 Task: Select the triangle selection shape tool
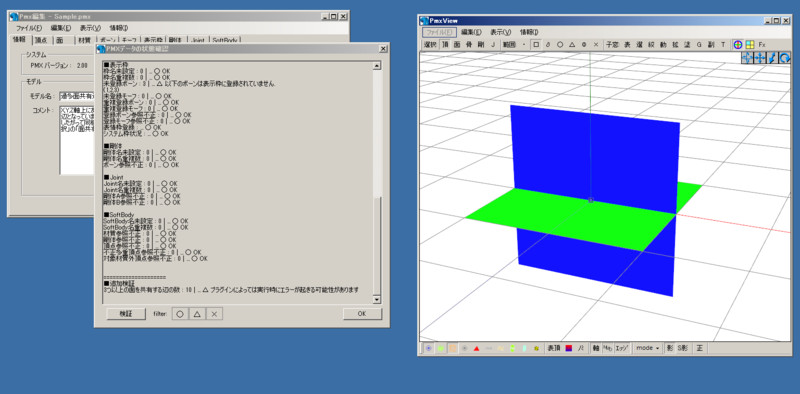[x=572, y=44]
